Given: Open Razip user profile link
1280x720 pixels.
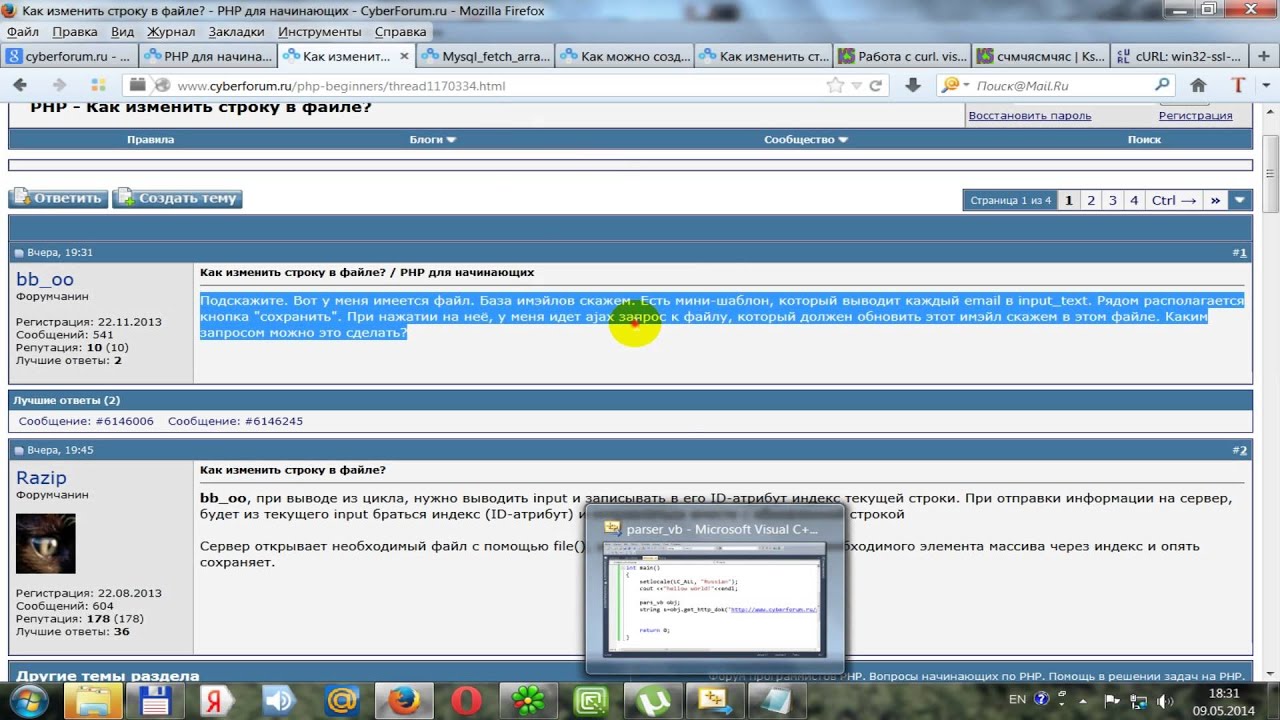Looking at the screenshot, I should pos(41,478).
